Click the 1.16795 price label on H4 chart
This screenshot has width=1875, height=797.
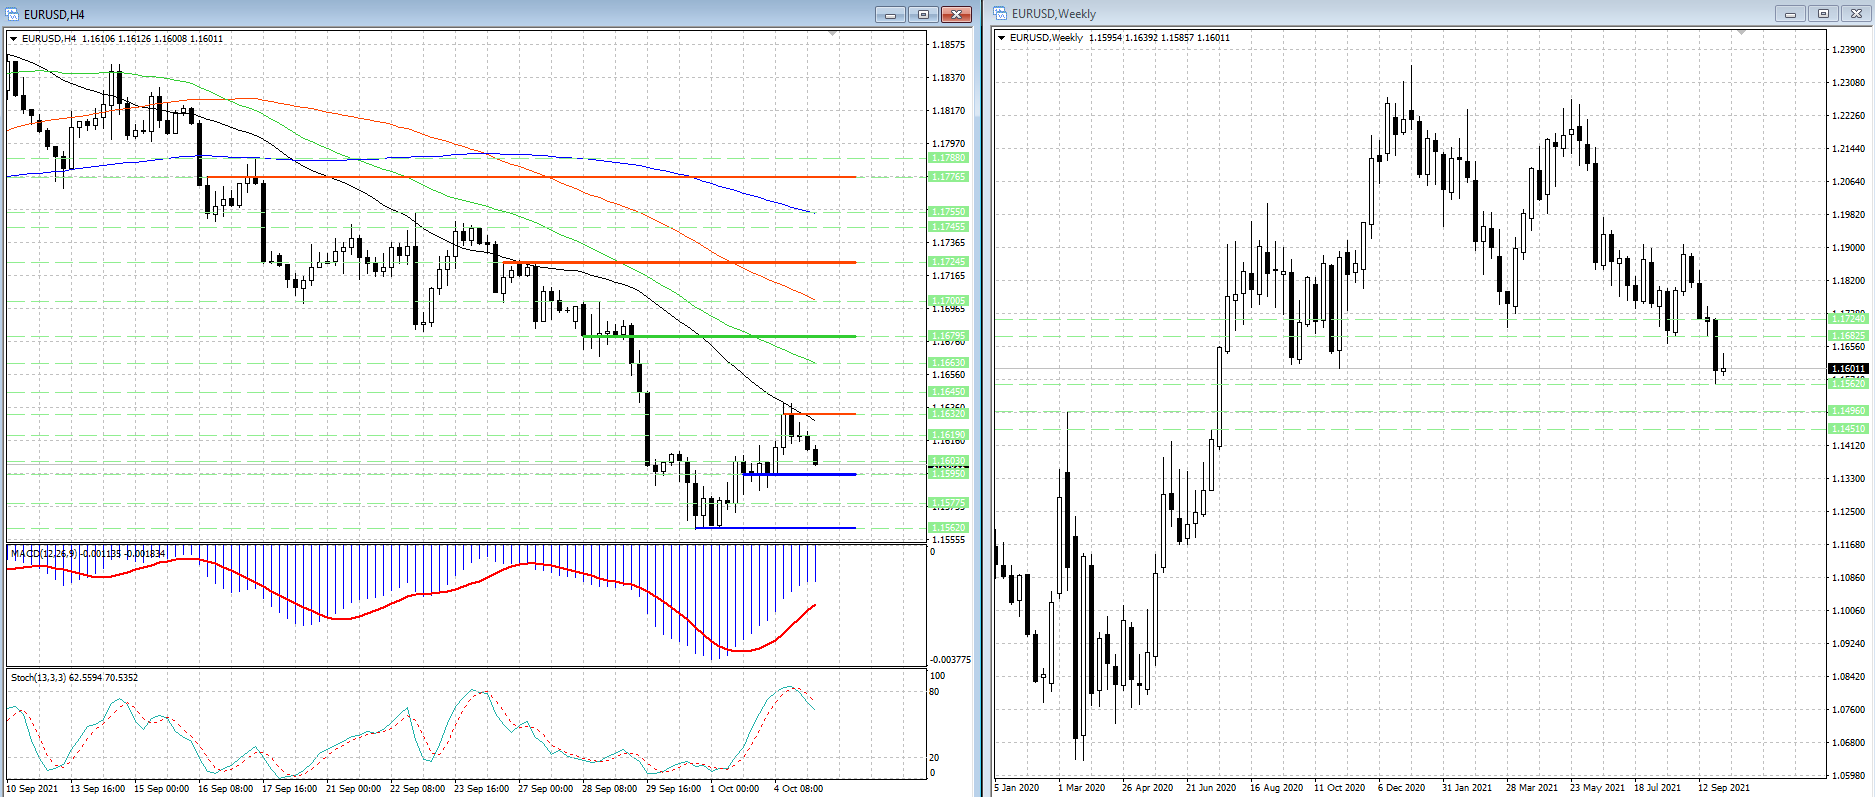pyautogui.click(x=949, y=336)
